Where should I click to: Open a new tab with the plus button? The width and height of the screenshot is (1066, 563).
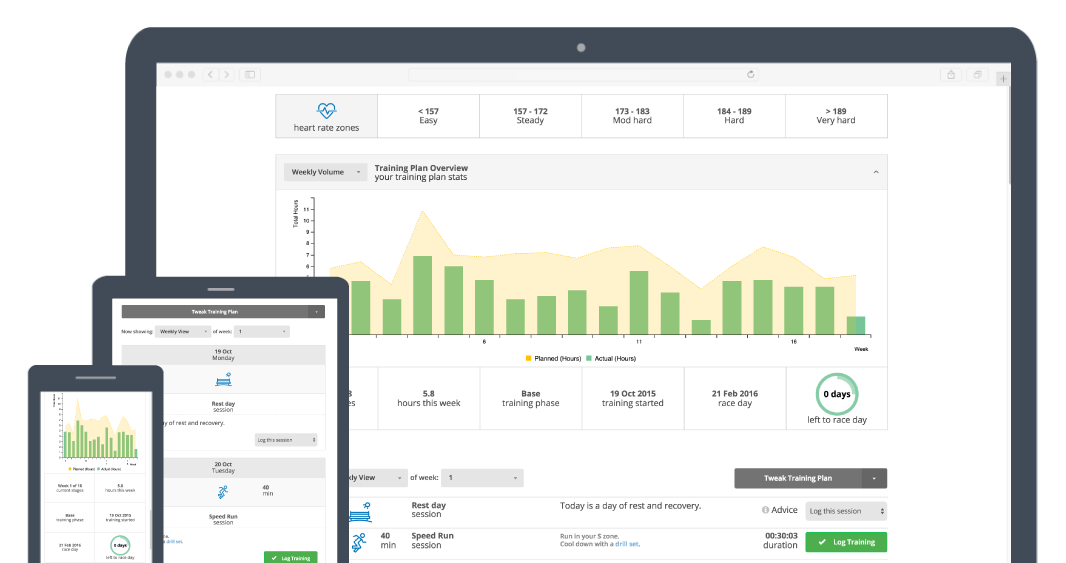(x=1003, y=79)
